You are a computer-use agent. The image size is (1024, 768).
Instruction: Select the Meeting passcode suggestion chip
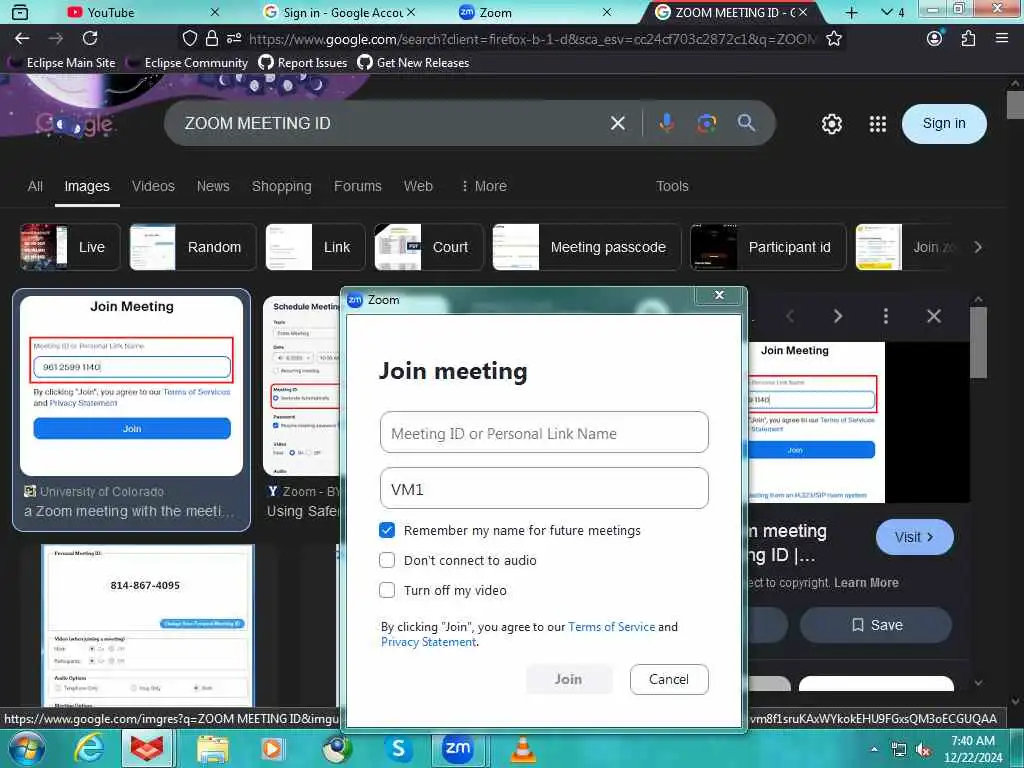(586, 247)
